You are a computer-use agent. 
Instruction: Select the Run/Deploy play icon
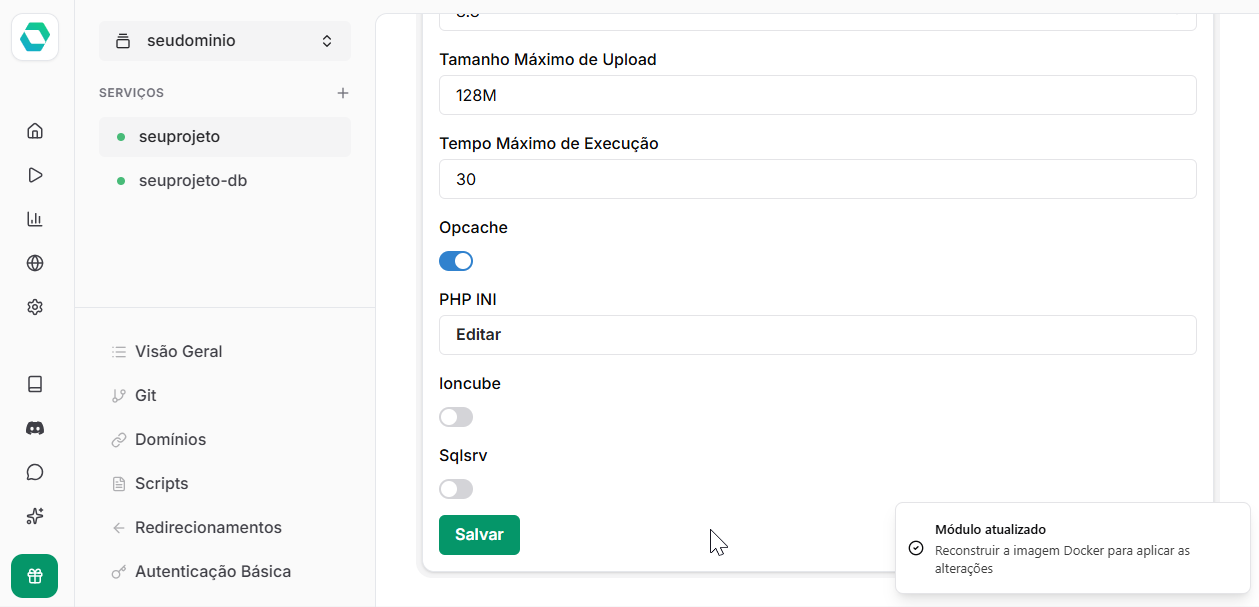click(34, 174)
